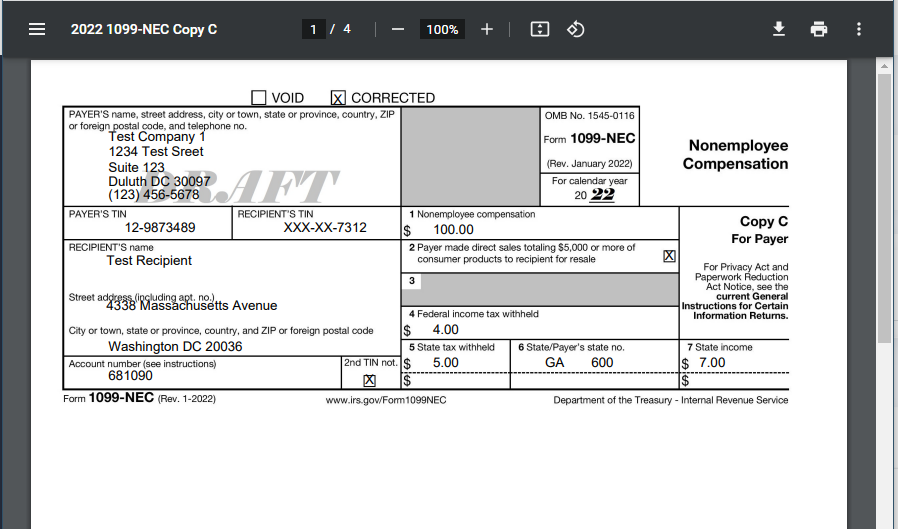The image size is (898, 529).
Task: Toggle the 2nd TIN not. checkbox
Action: (x=369, y=380)
